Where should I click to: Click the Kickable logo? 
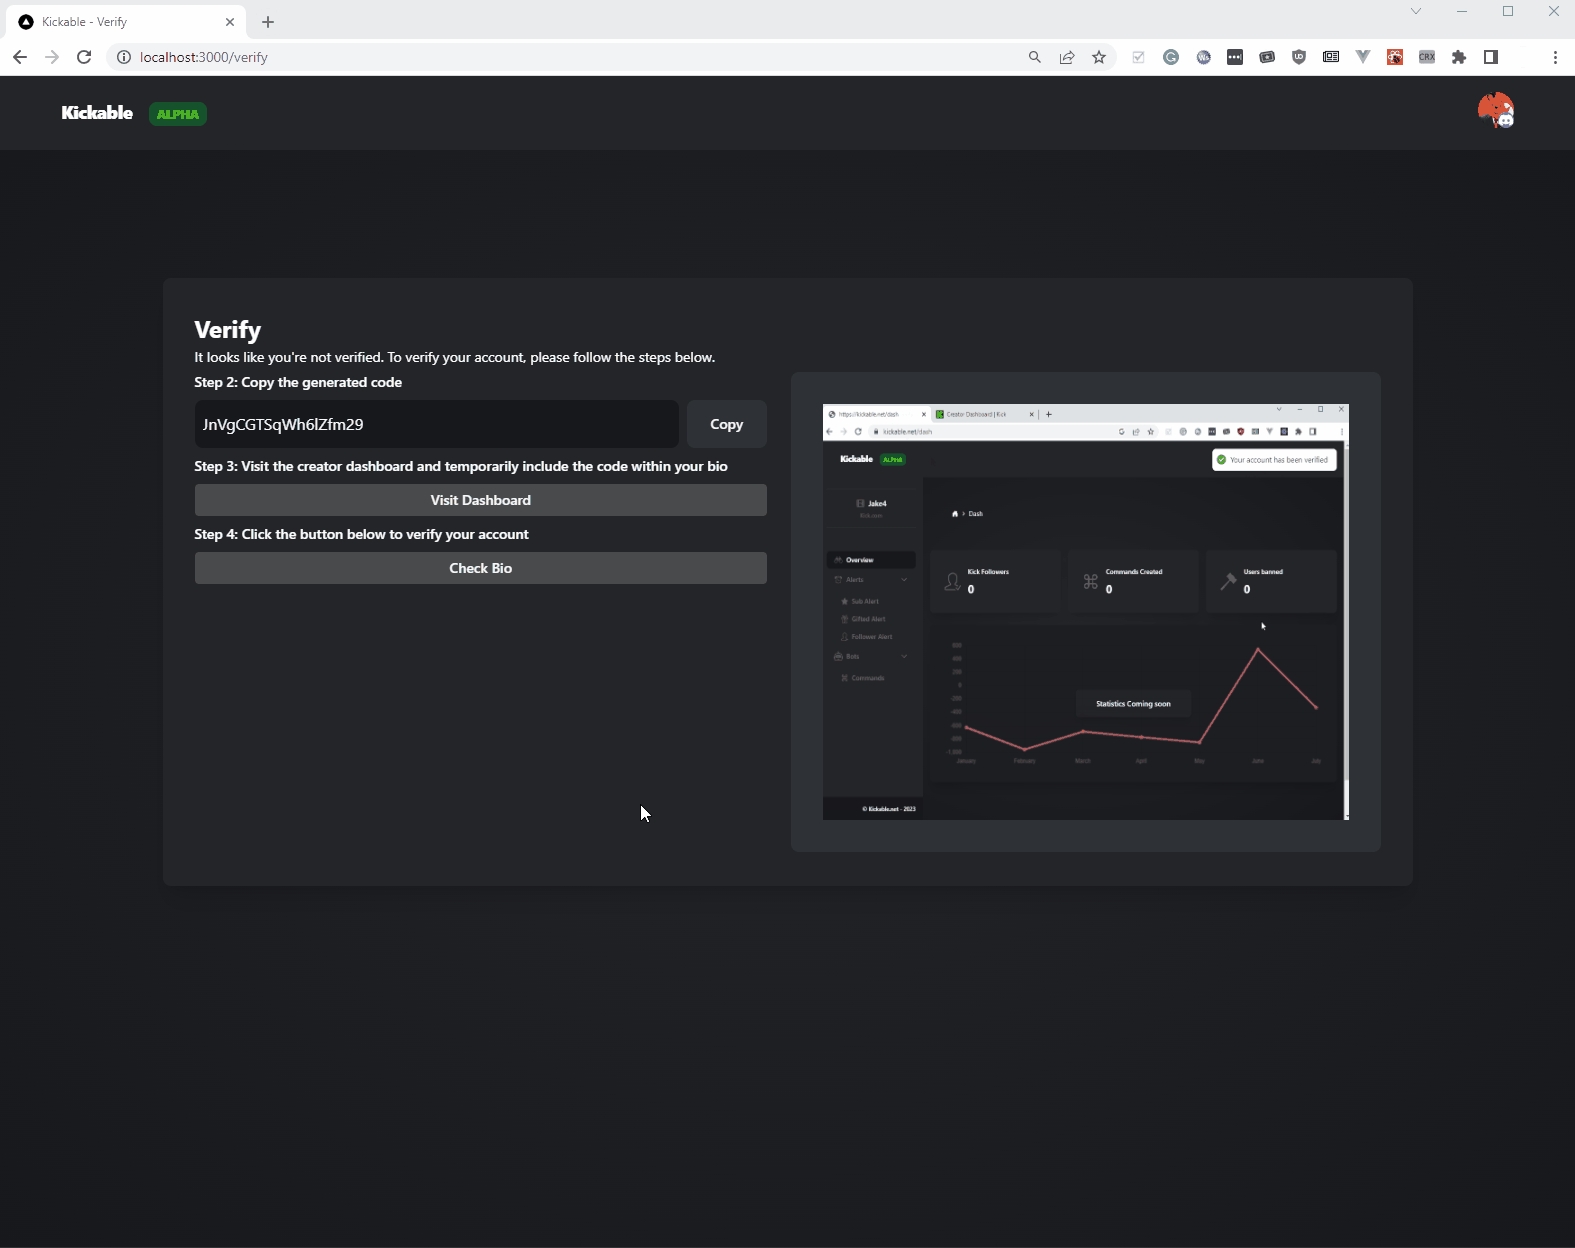[97, 113]
